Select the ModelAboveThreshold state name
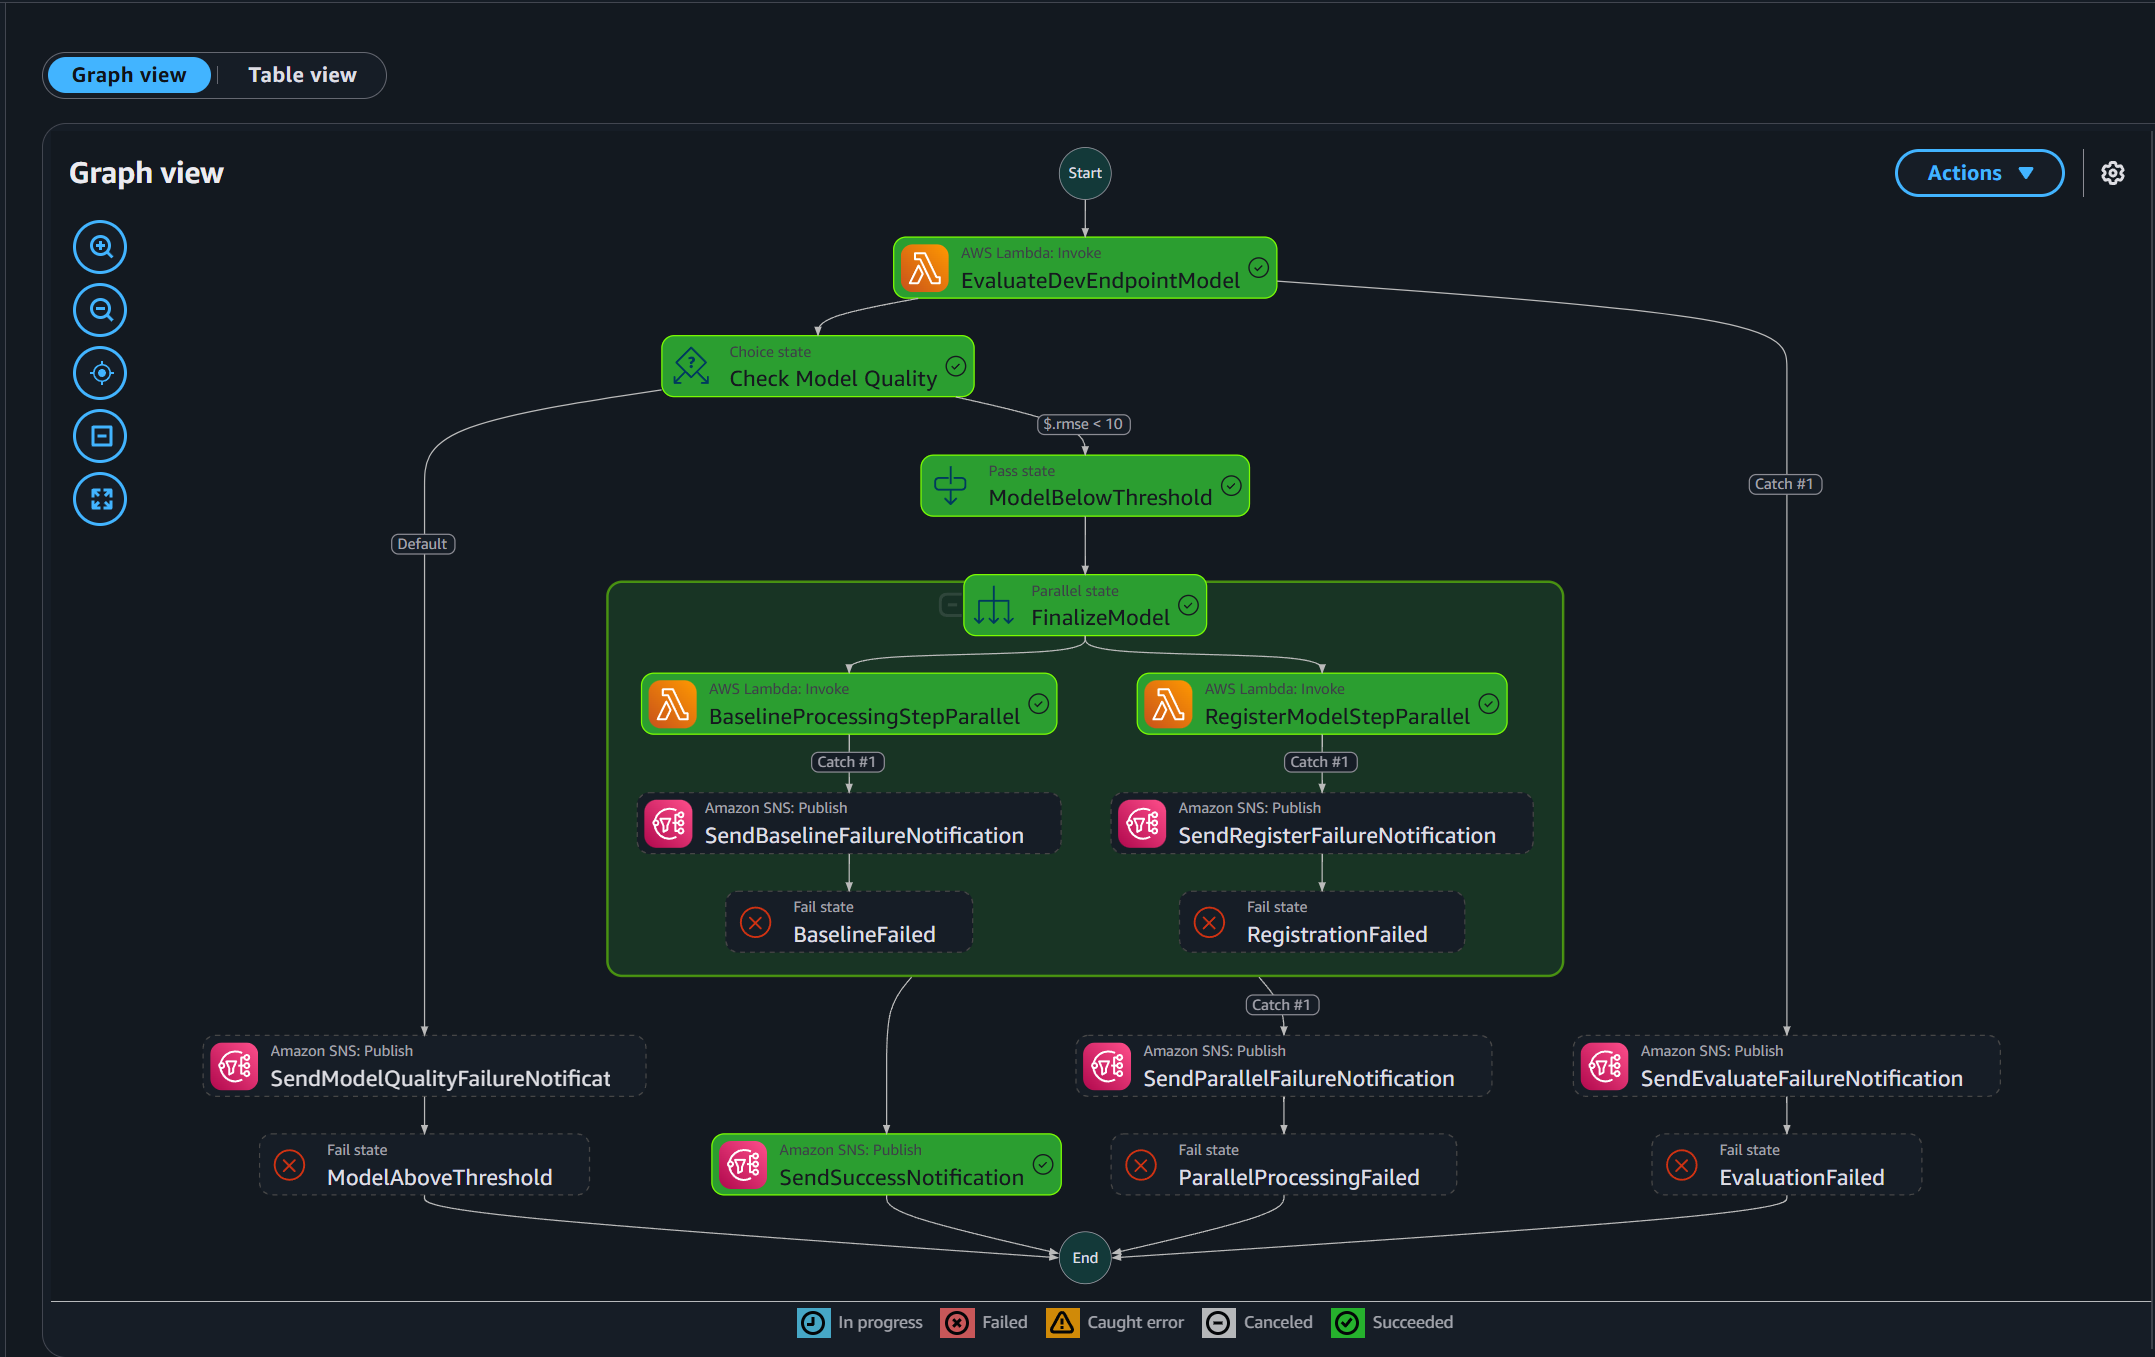Image resolution: width=2155 pixels, height=1357 pixels. click(439, 1178)
